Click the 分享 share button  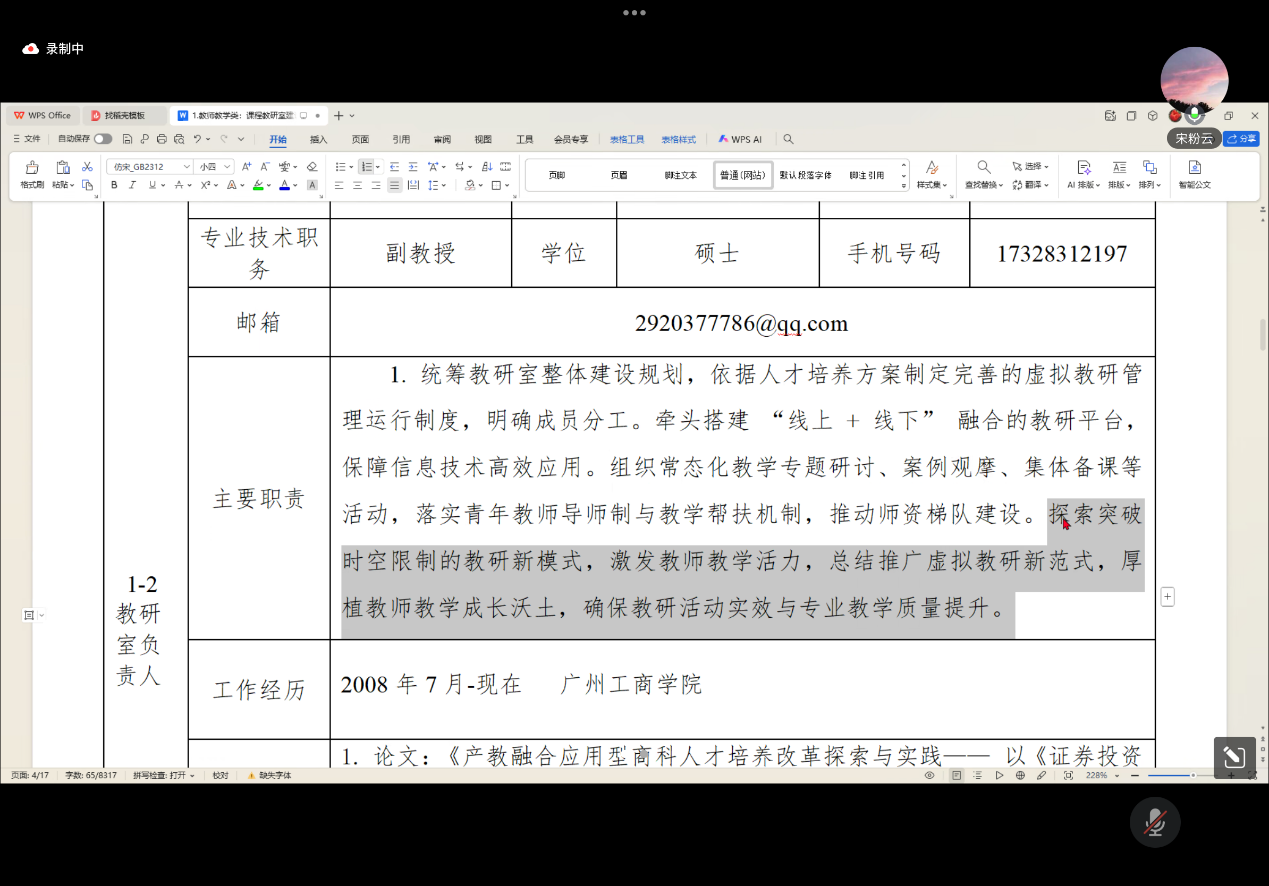(1242, 139)
